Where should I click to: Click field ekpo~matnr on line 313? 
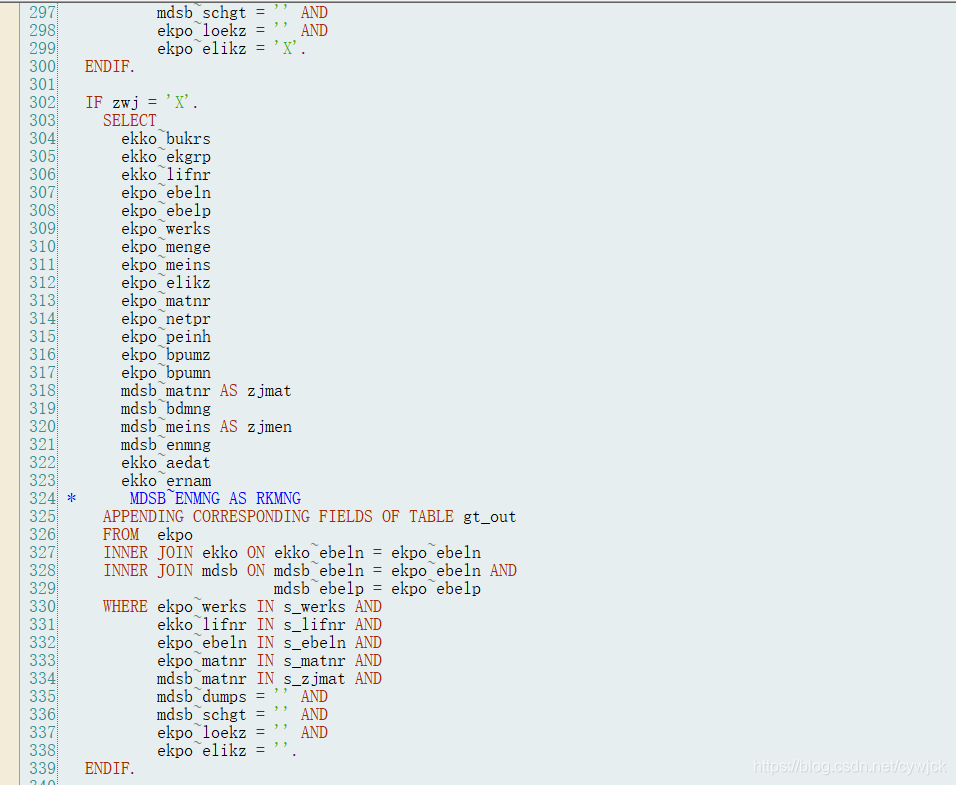(x=166, y=300)
